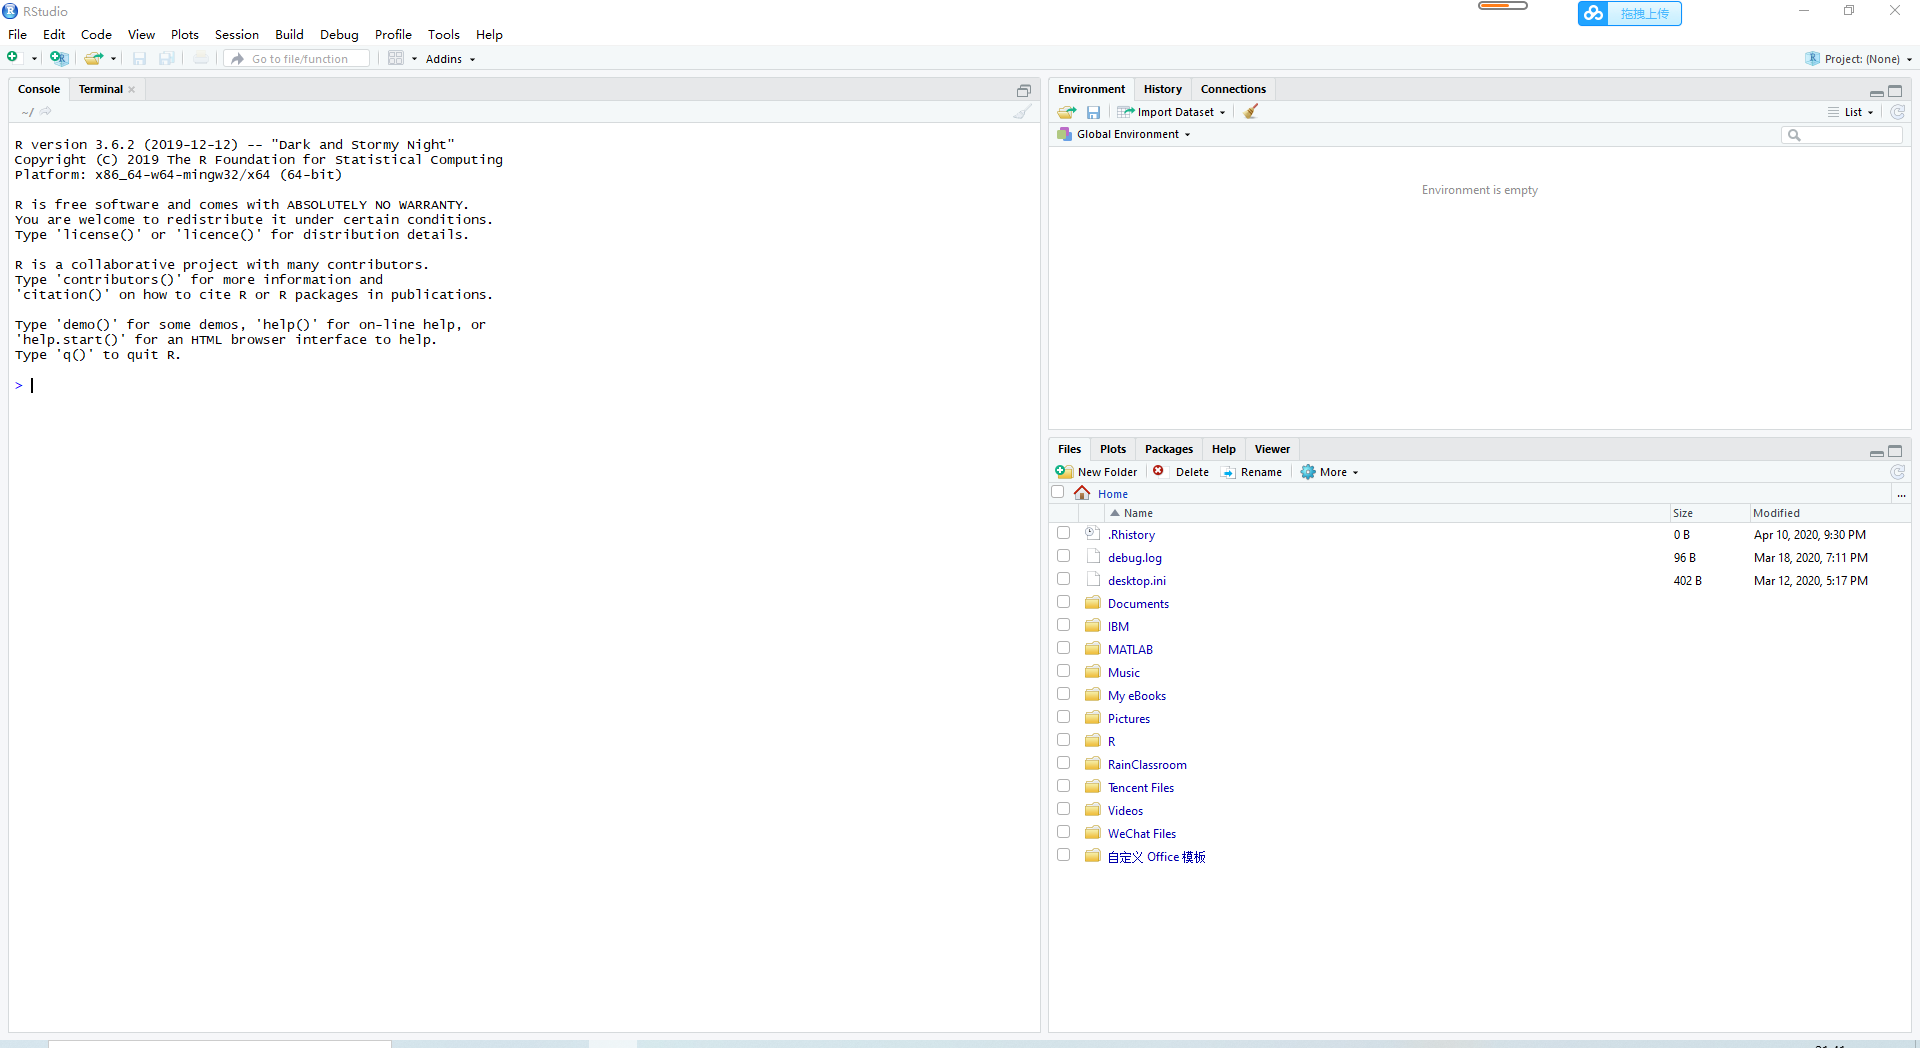1920x1048 pixels.
Task: Open the List view dropdown
Action: pyautogui.click(x=1851, y=112)
